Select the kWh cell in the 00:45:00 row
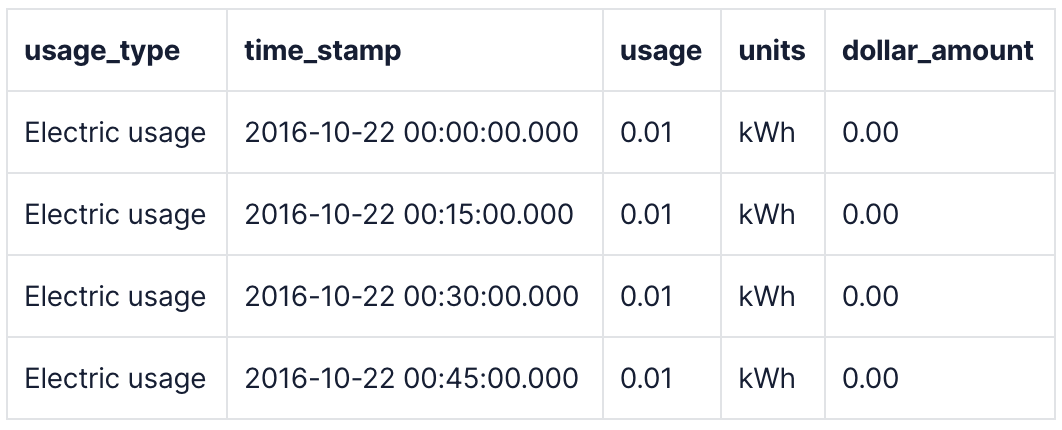The height and width of the screenshot is (430, 1062). [x=767, y=378]
